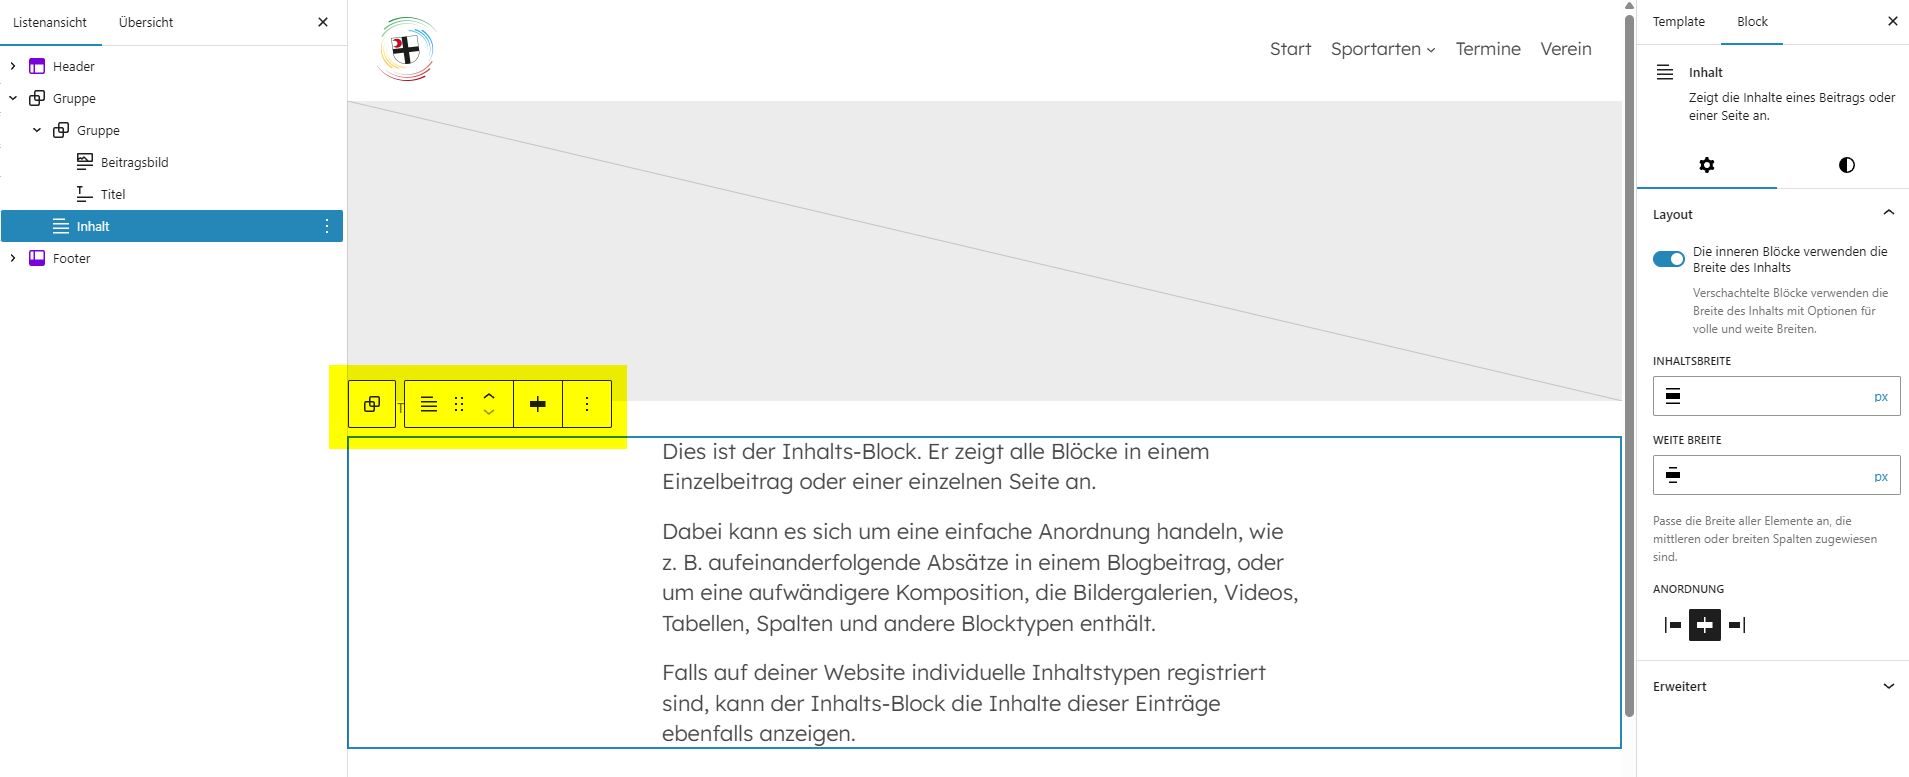Click the Inhalt icon in block sidebar header
This screenshot has height=777, width=1909.
(x=1665, y=72)
